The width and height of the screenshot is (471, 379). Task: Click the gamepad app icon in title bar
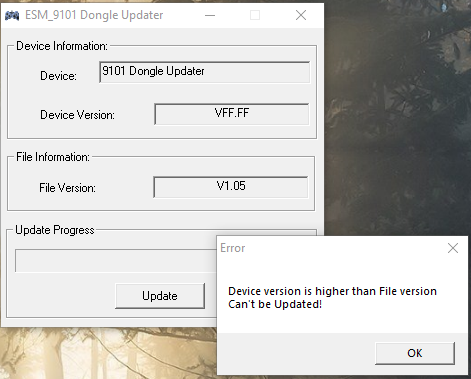point(12,15)
